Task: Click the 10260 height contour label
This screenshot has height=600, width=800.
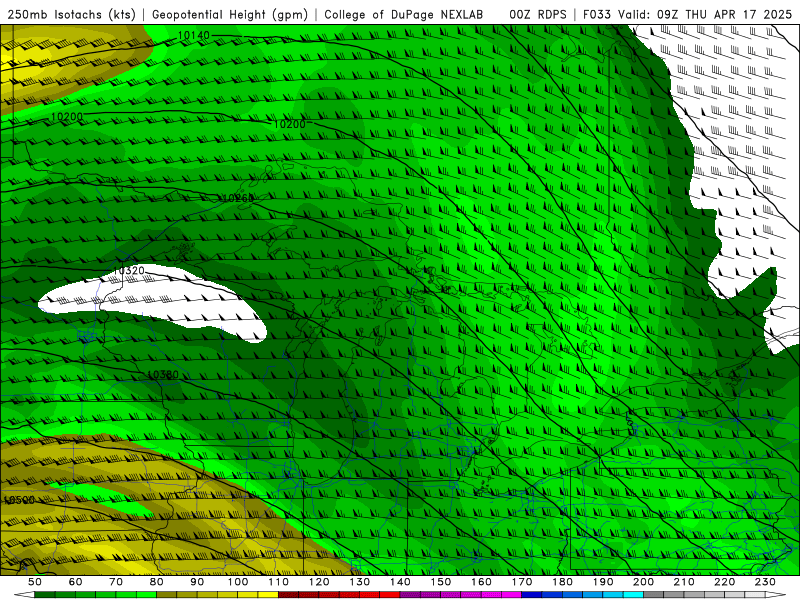Action: click(x=238, y=198)
